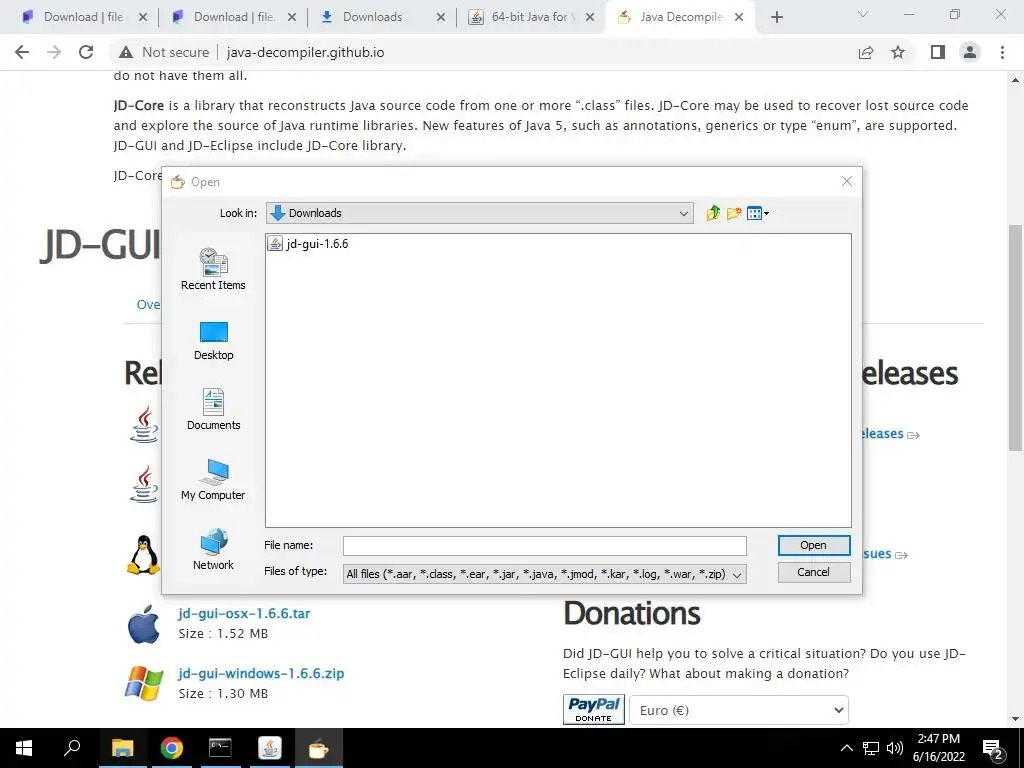Open the Java taskbar icon
The height and width of the screenshot is (768, 1024).
270,748
